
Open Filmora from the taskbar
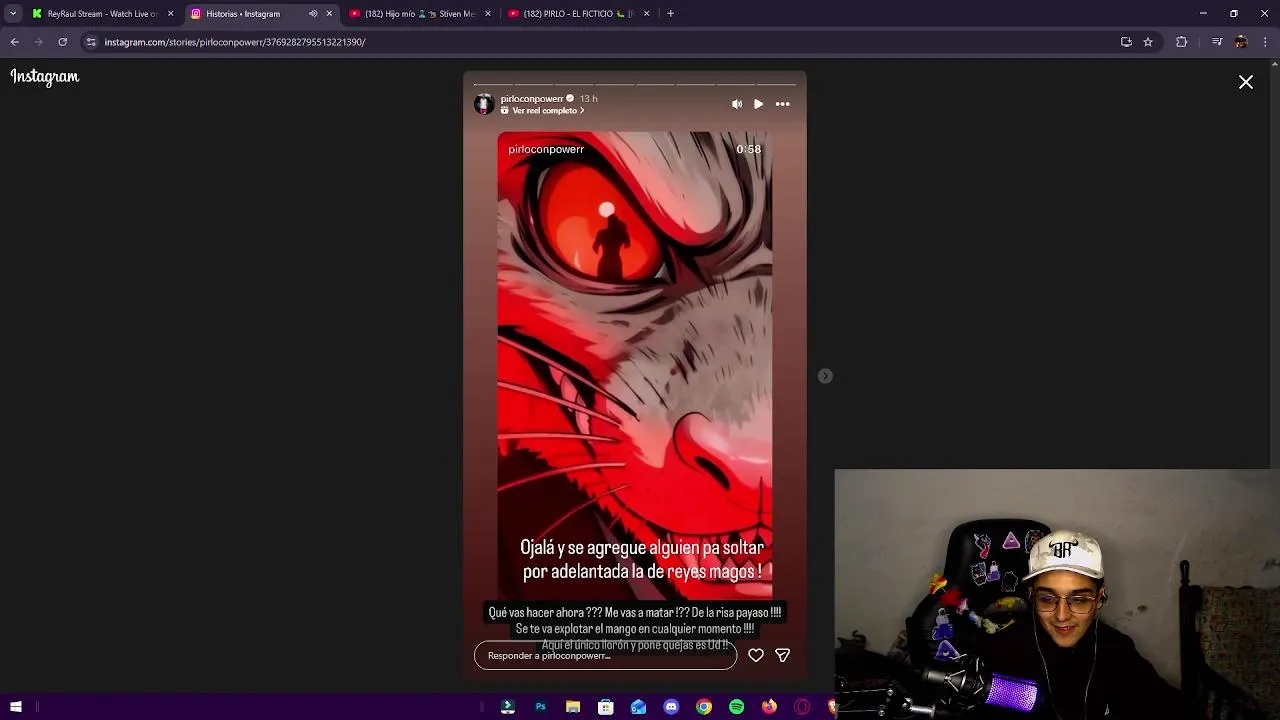508,707
